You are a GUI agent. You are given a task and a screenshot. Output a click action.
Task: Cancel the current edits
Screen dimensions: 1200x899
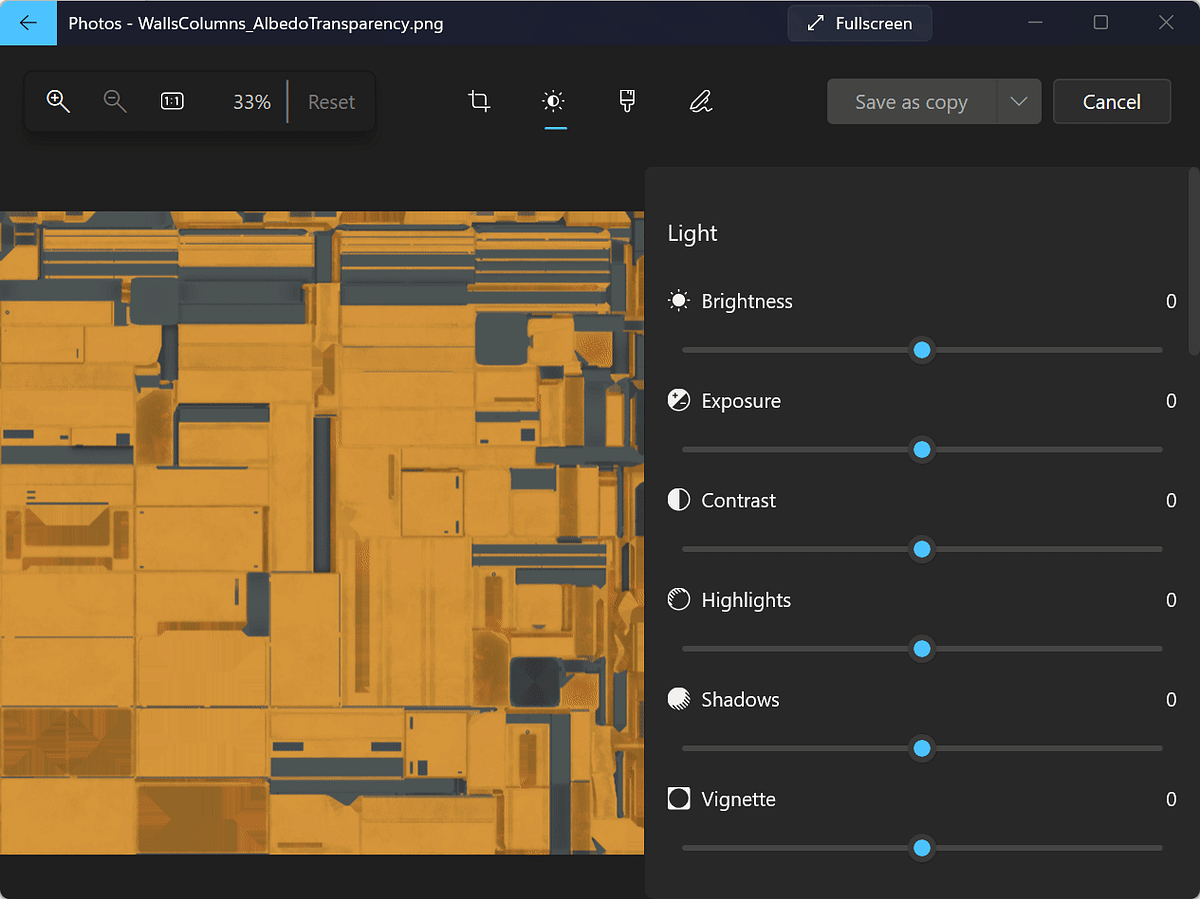point(1111,101)
